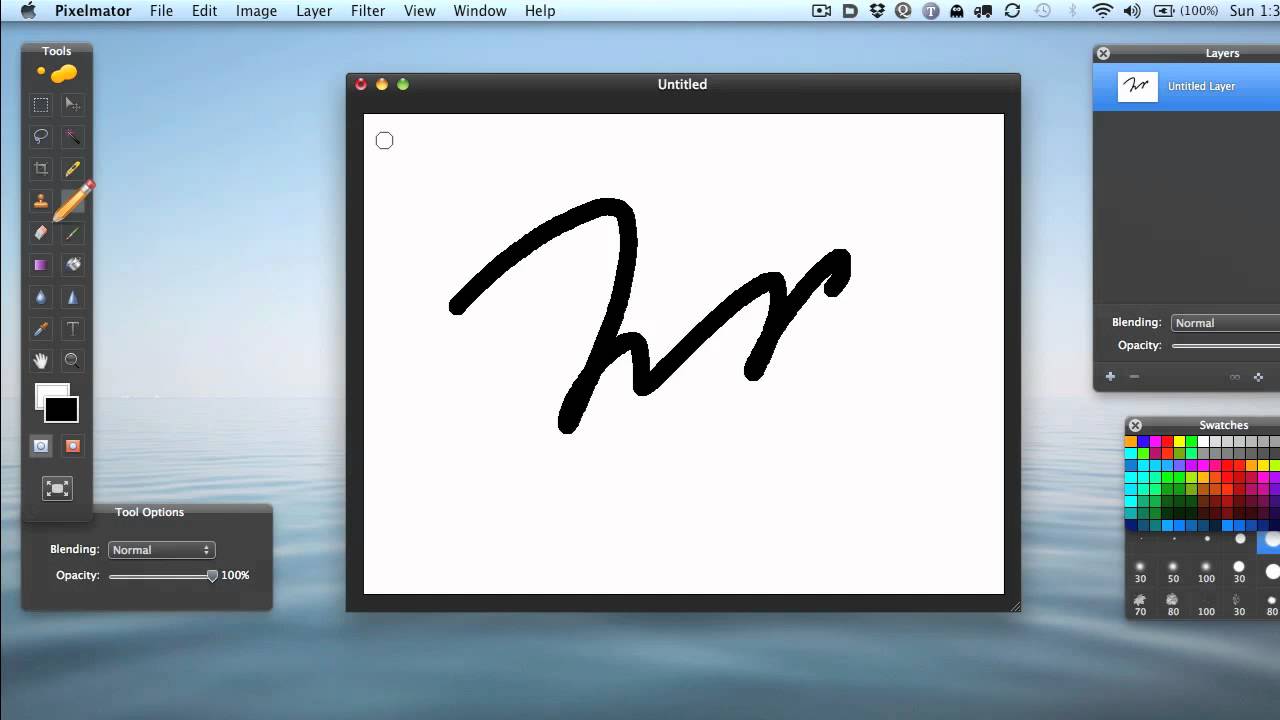Select the Untitled Layer thumbnail
This screenshot has width=1280, height=720.
1138,87
